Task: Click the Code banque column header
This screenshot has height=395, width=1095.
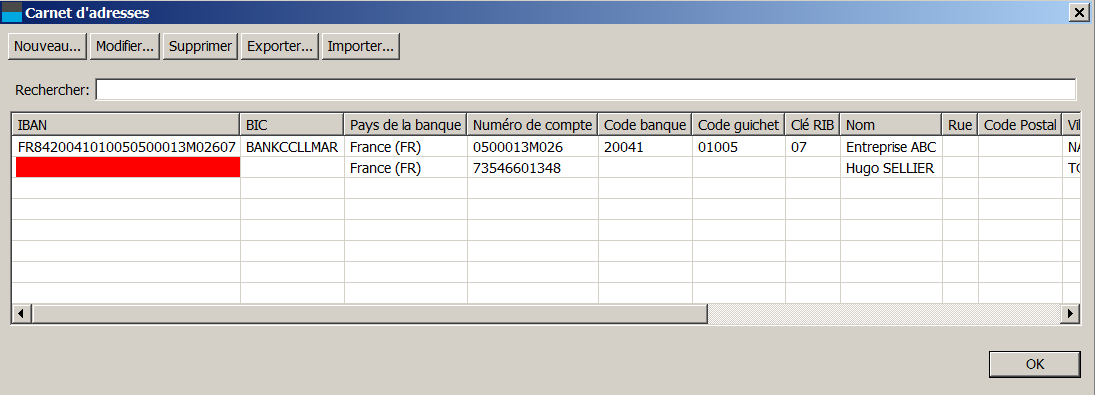Action: click(x=645, y=125)
